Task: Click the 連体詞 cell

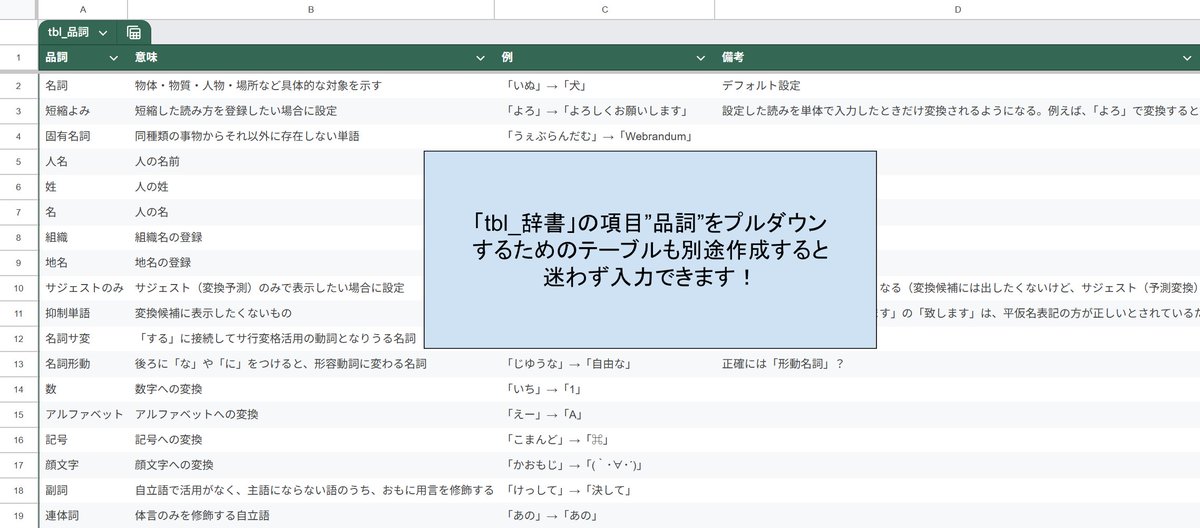Action: [83, 516]
